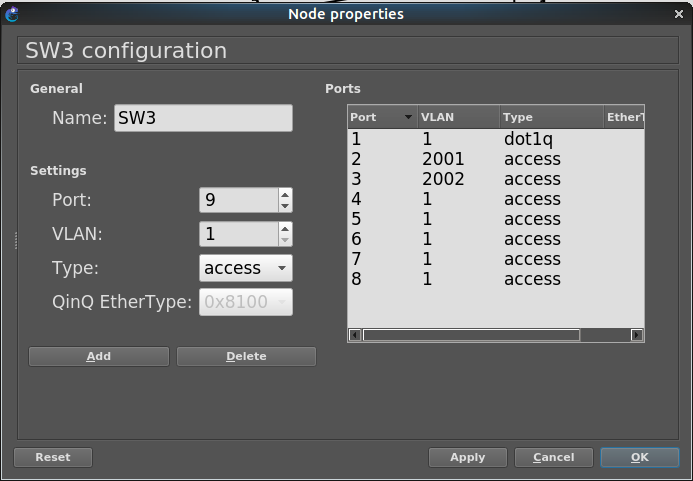
Task: Click the VLAN column header
Action: point(457,117)
